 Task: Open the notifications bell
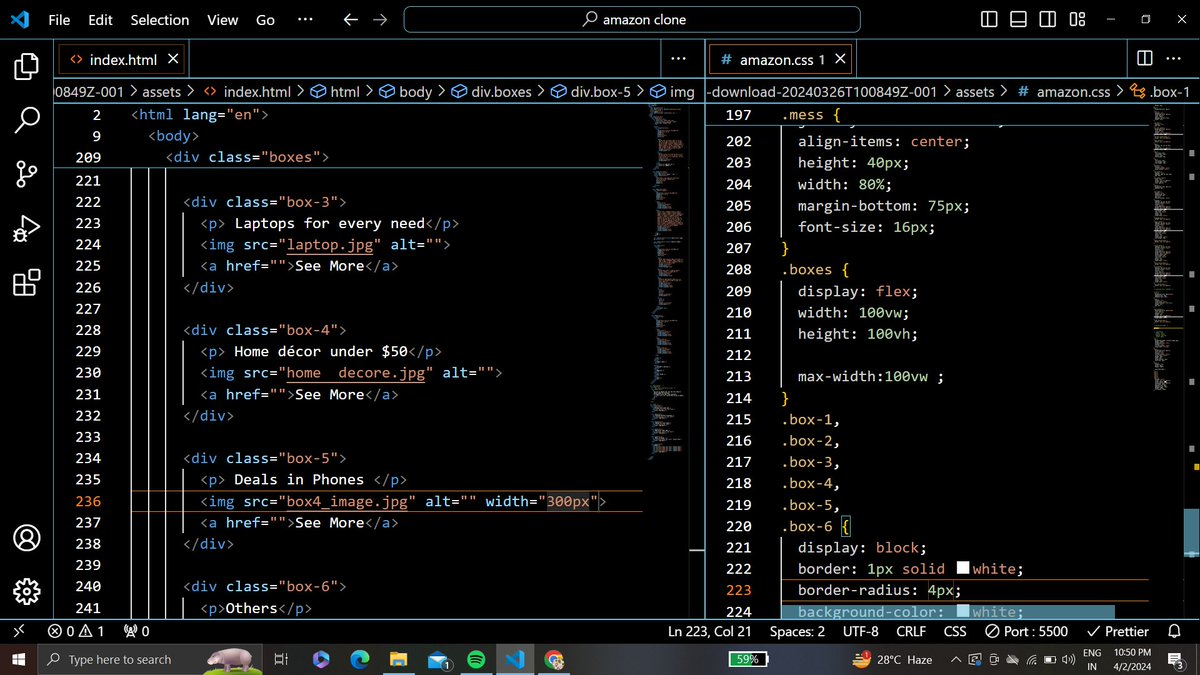click(1175, 631)
